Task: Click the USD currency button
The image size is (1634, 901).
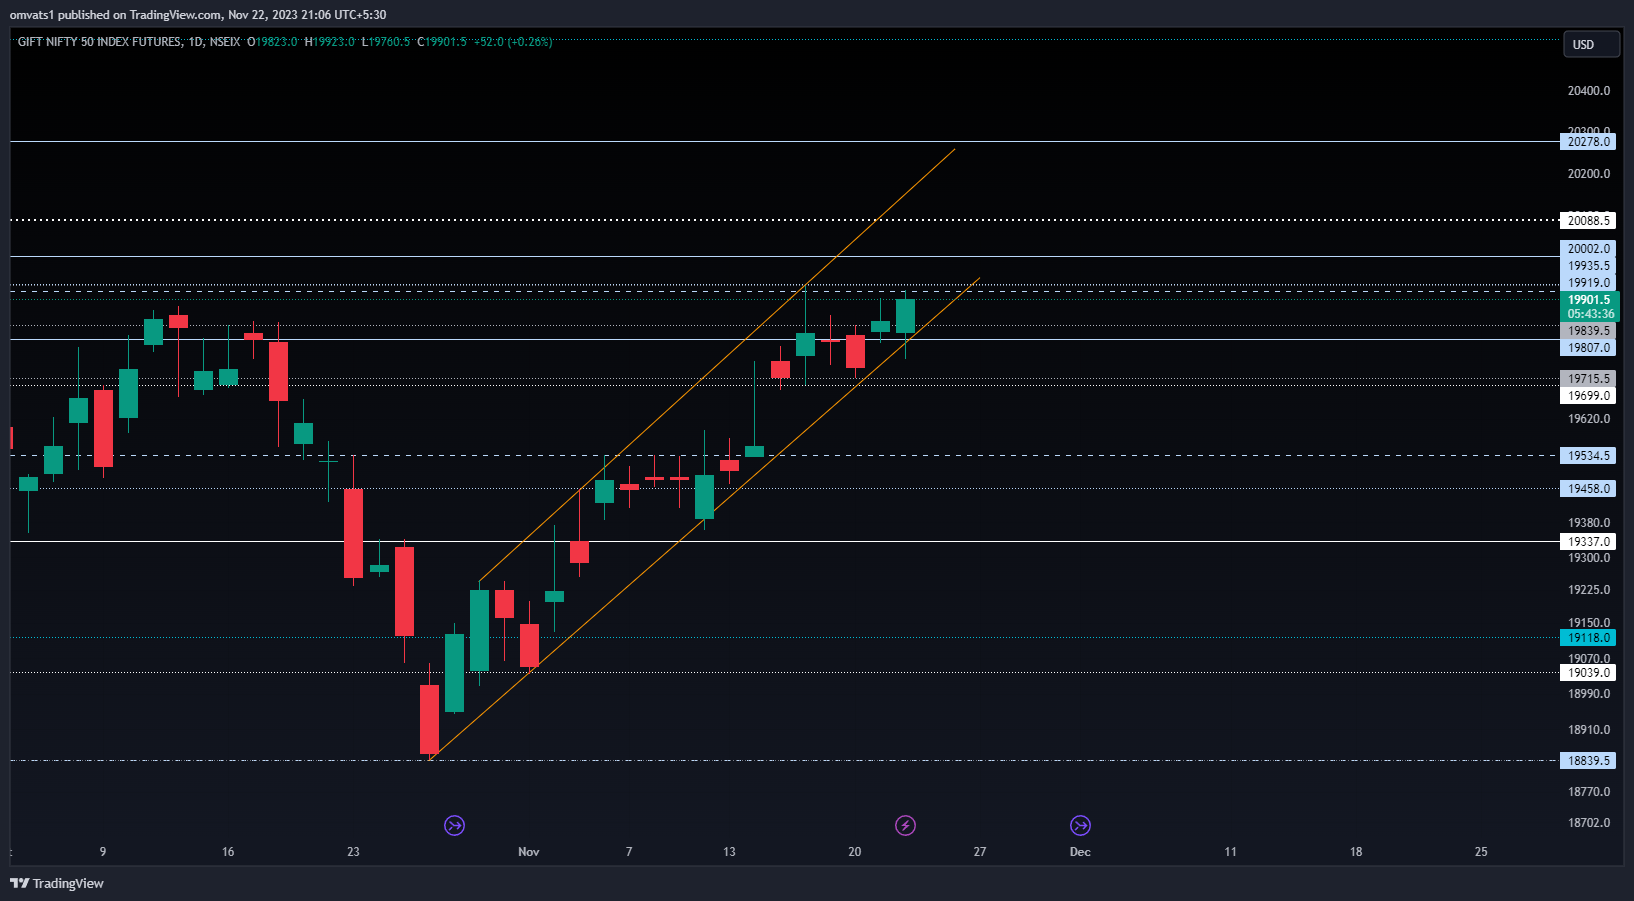Action: (1591, 45)
